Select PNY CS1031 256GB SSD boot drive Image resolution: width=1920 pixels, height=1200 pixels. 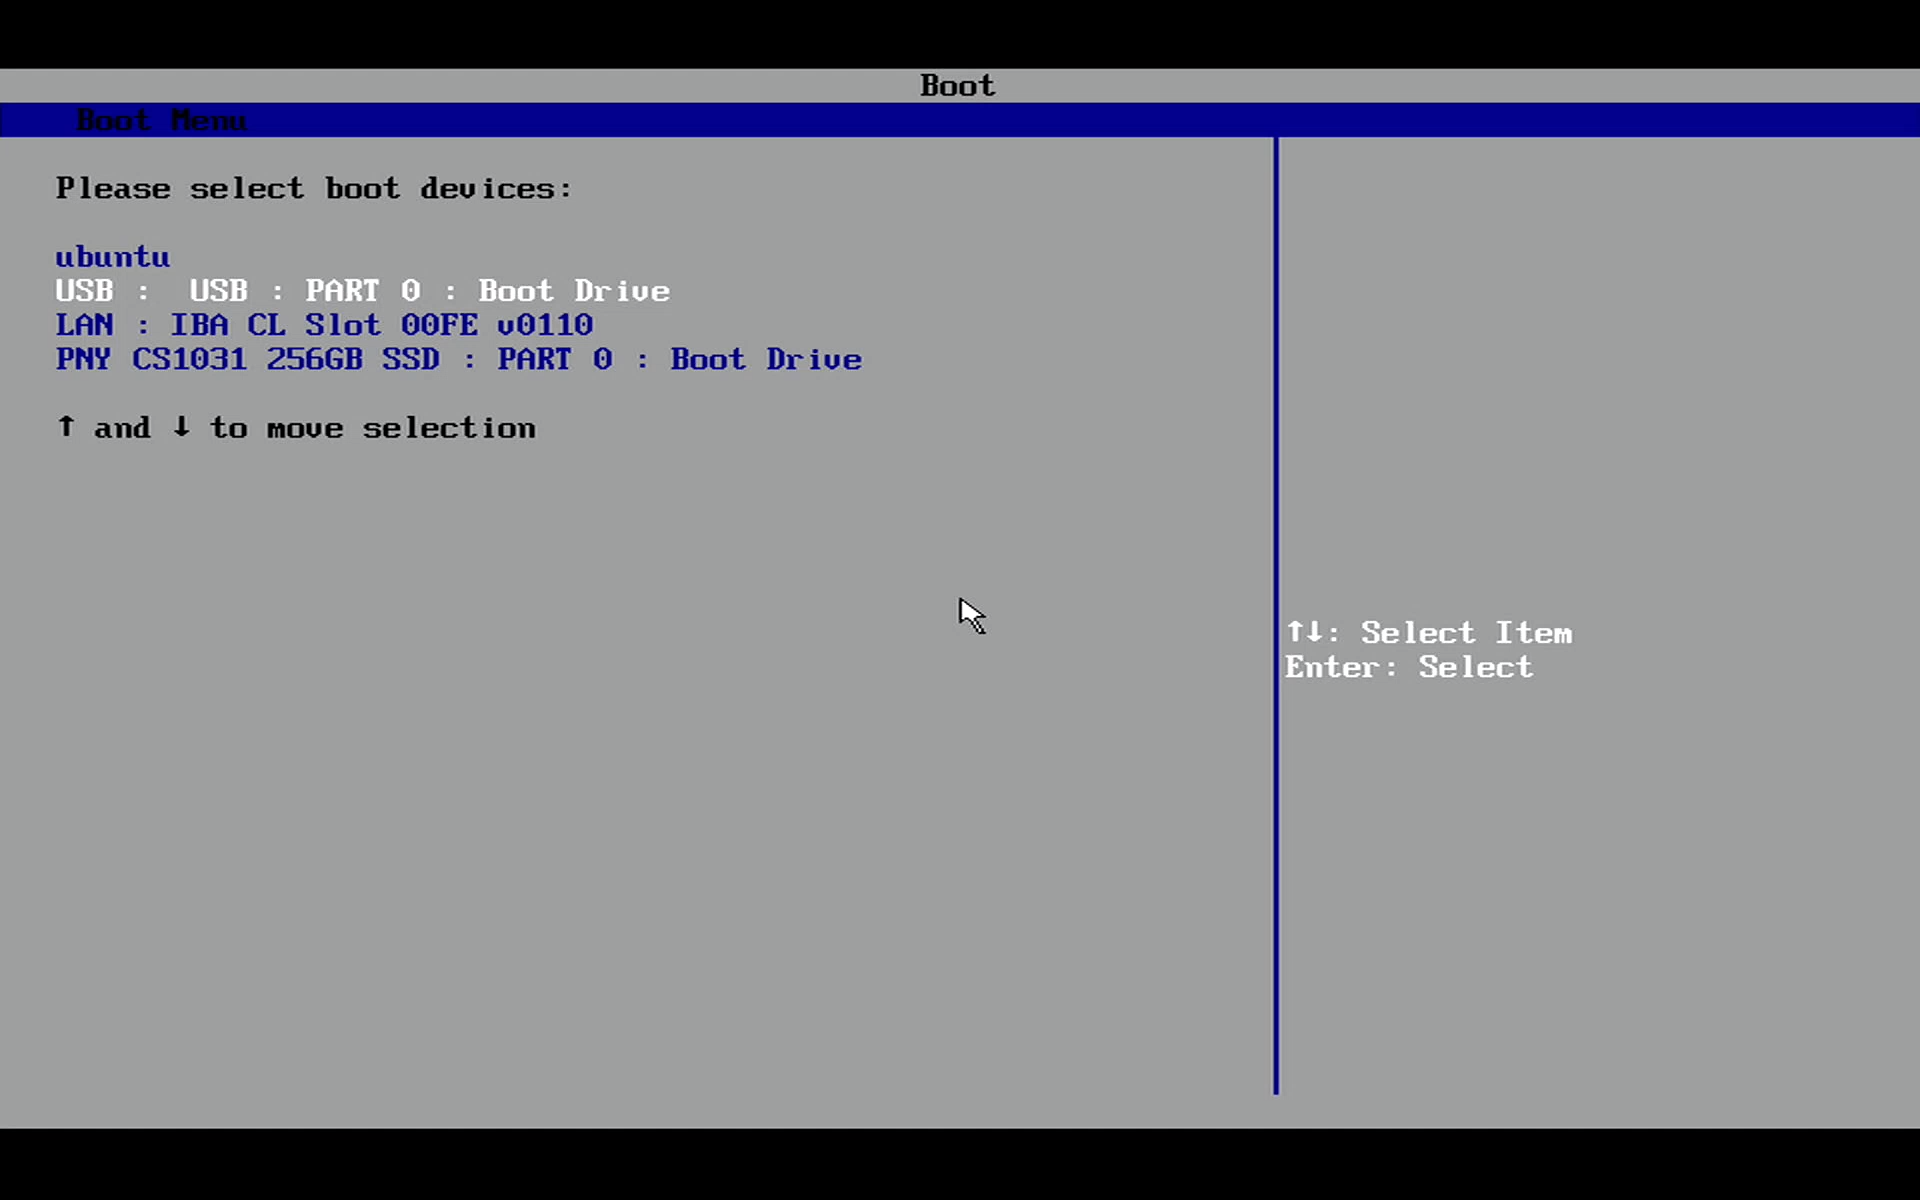coord(458,359)
